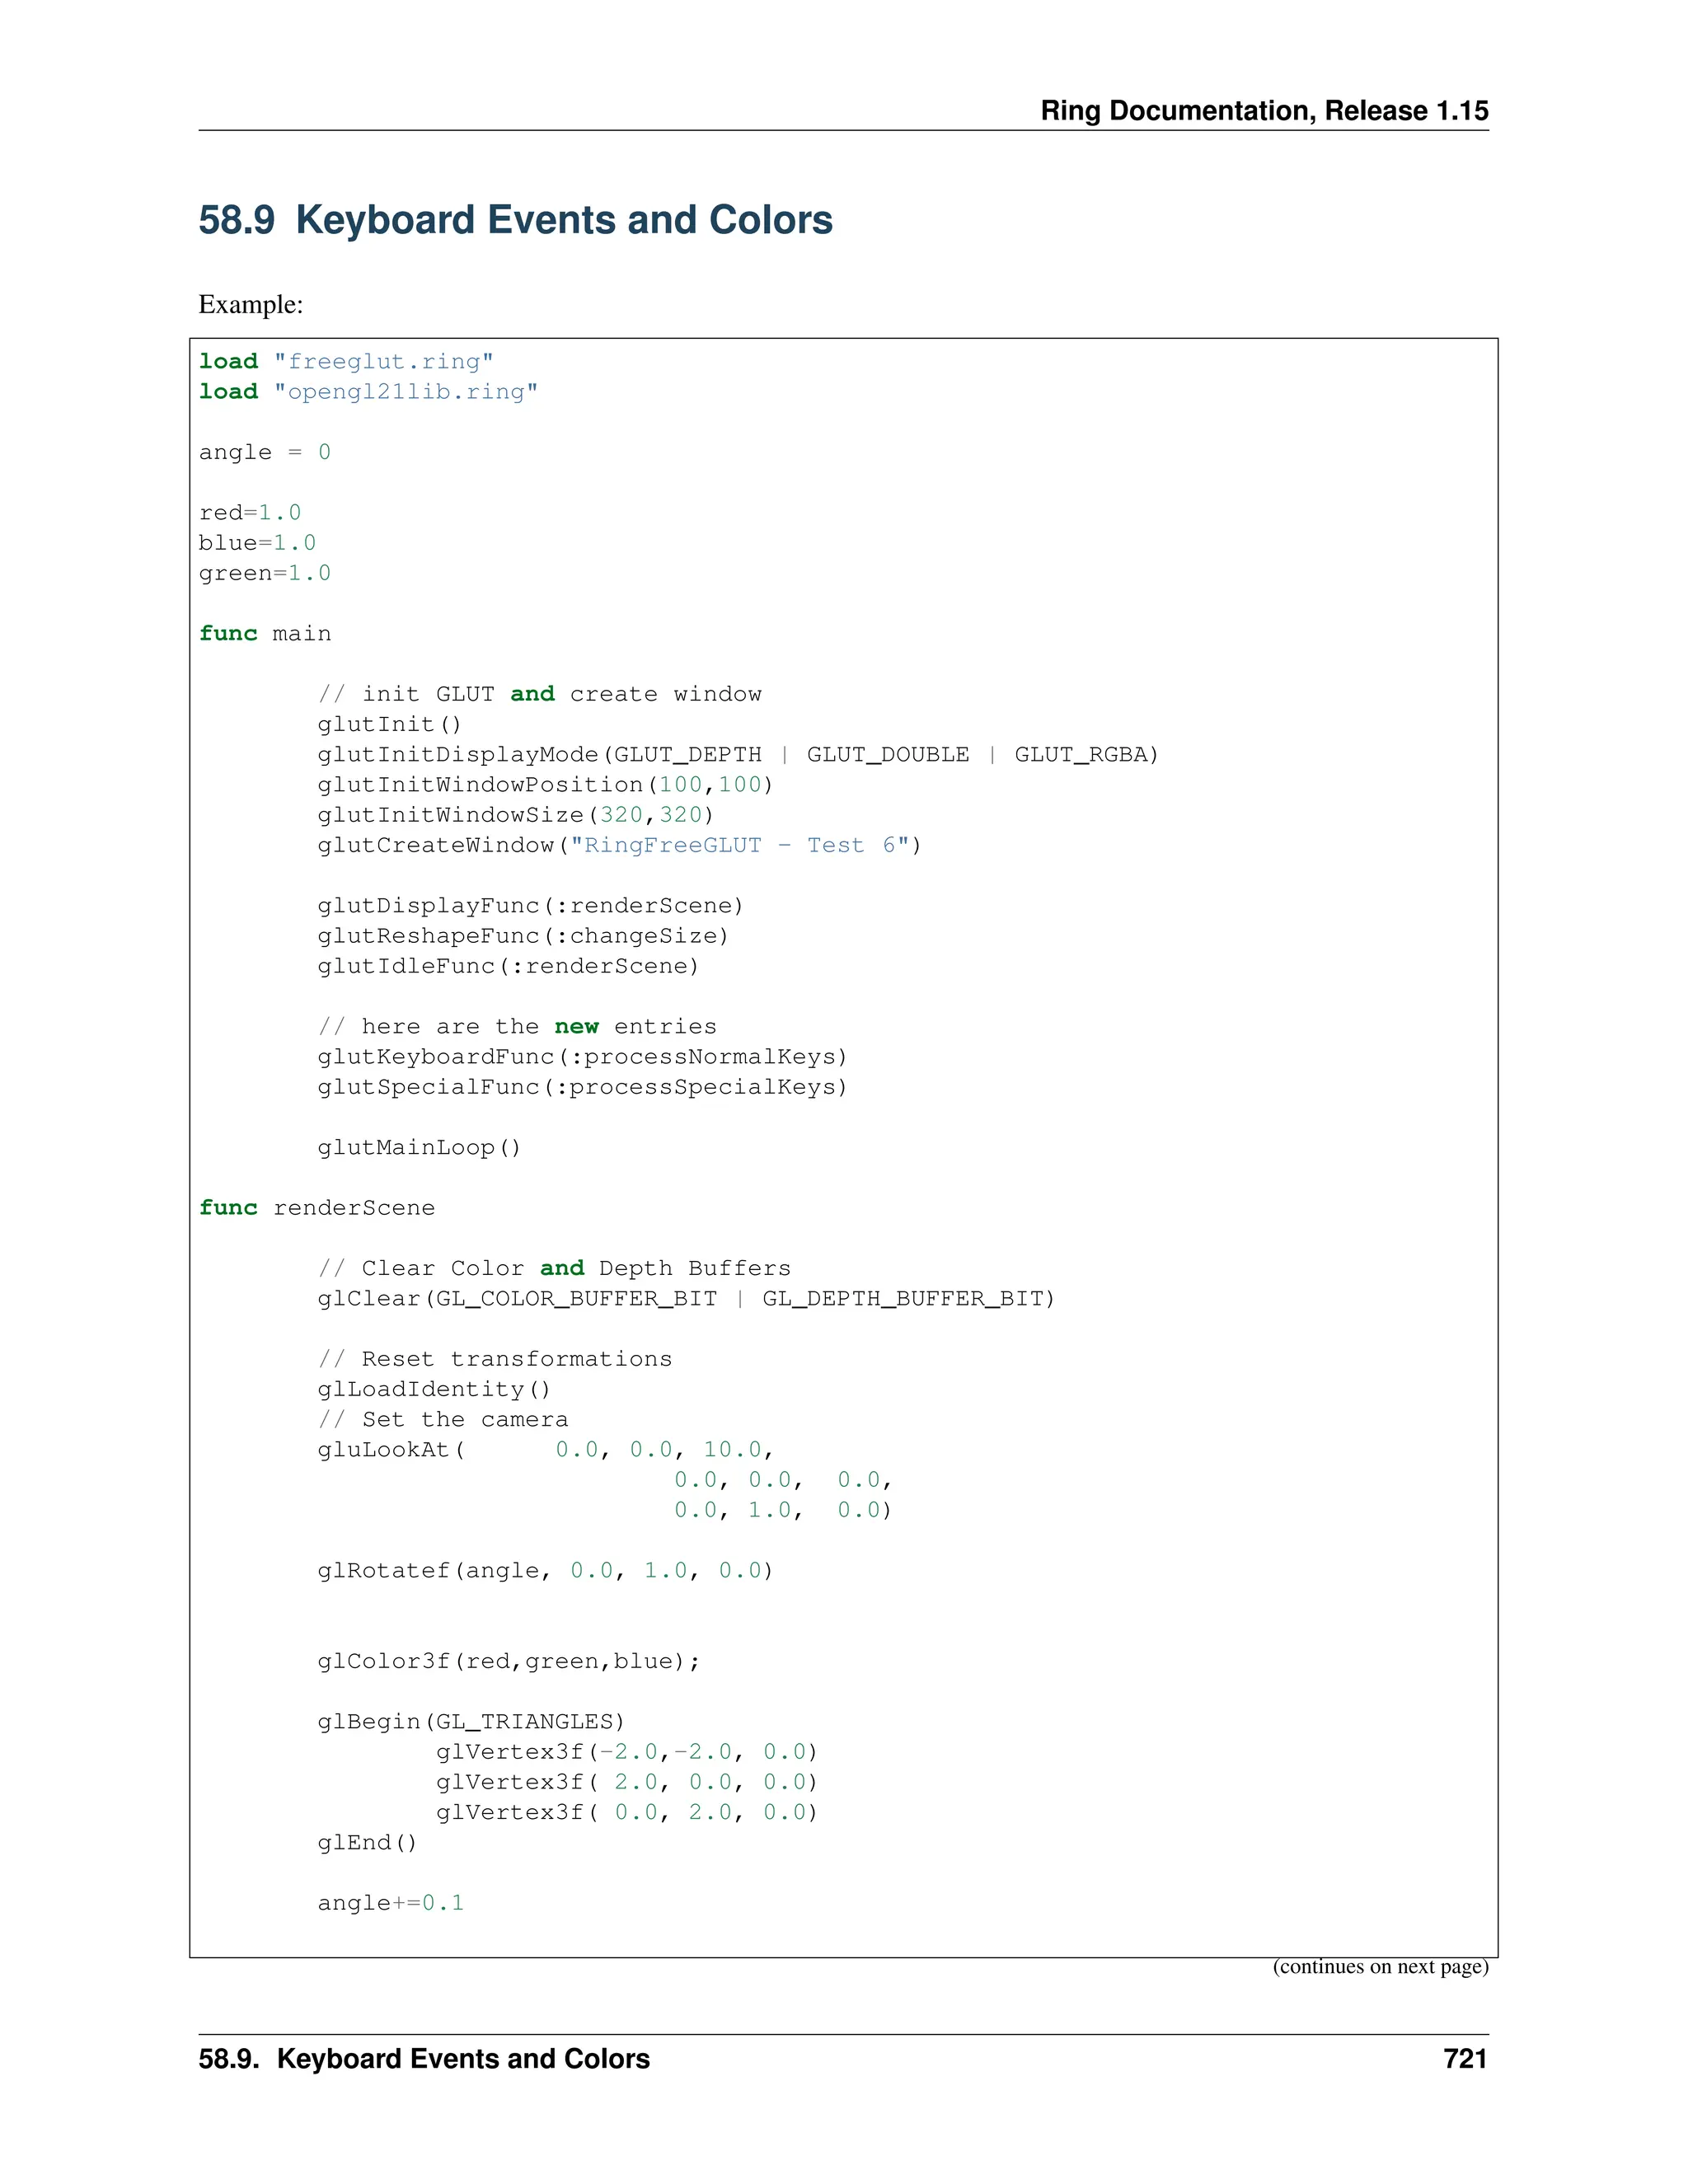This screenshot has width=1688, height=2184.
Task: Click the angle = 0 assignment
Action: pyautogui.click(x=264, y=452)
